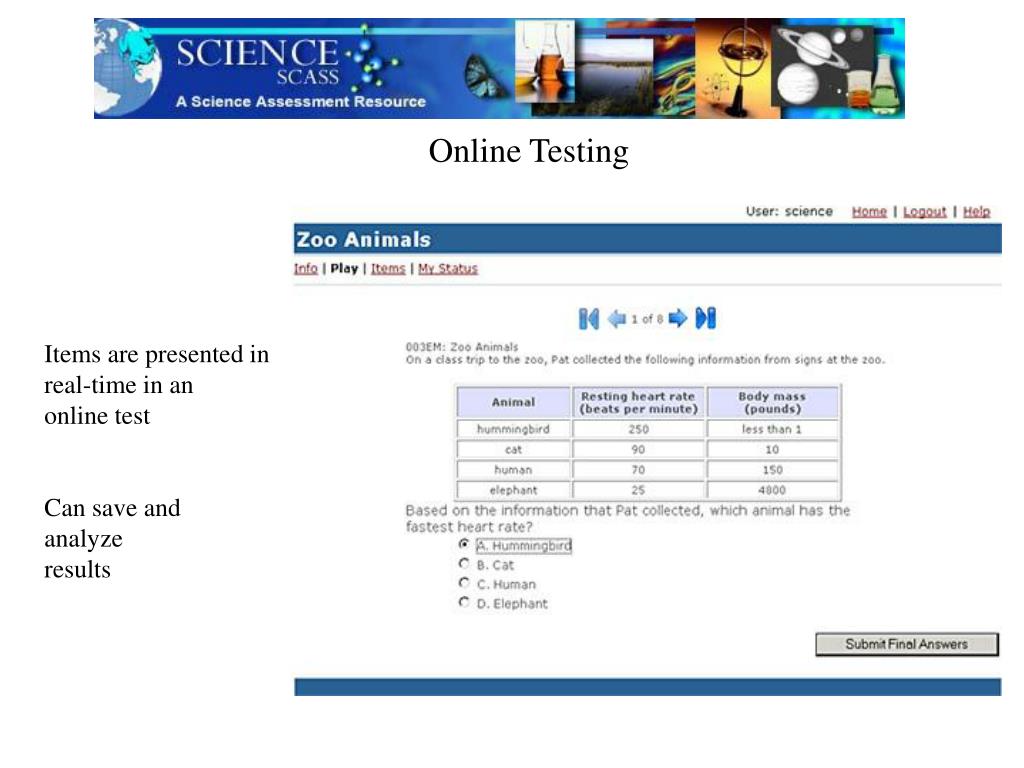
Task: Choose answer B. Cat
Action: (x=464, y=564)
